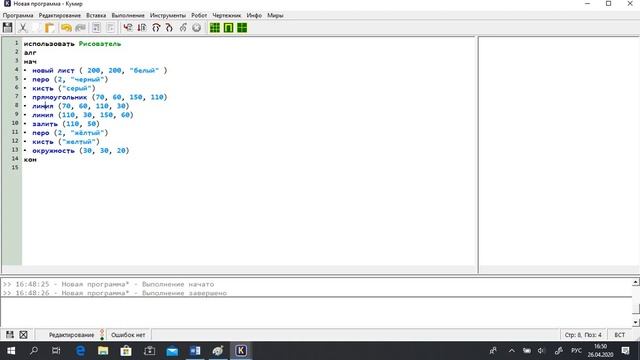Open the first green grid window icon
This screenshot has width=640, height=360.
pos(215,28)
